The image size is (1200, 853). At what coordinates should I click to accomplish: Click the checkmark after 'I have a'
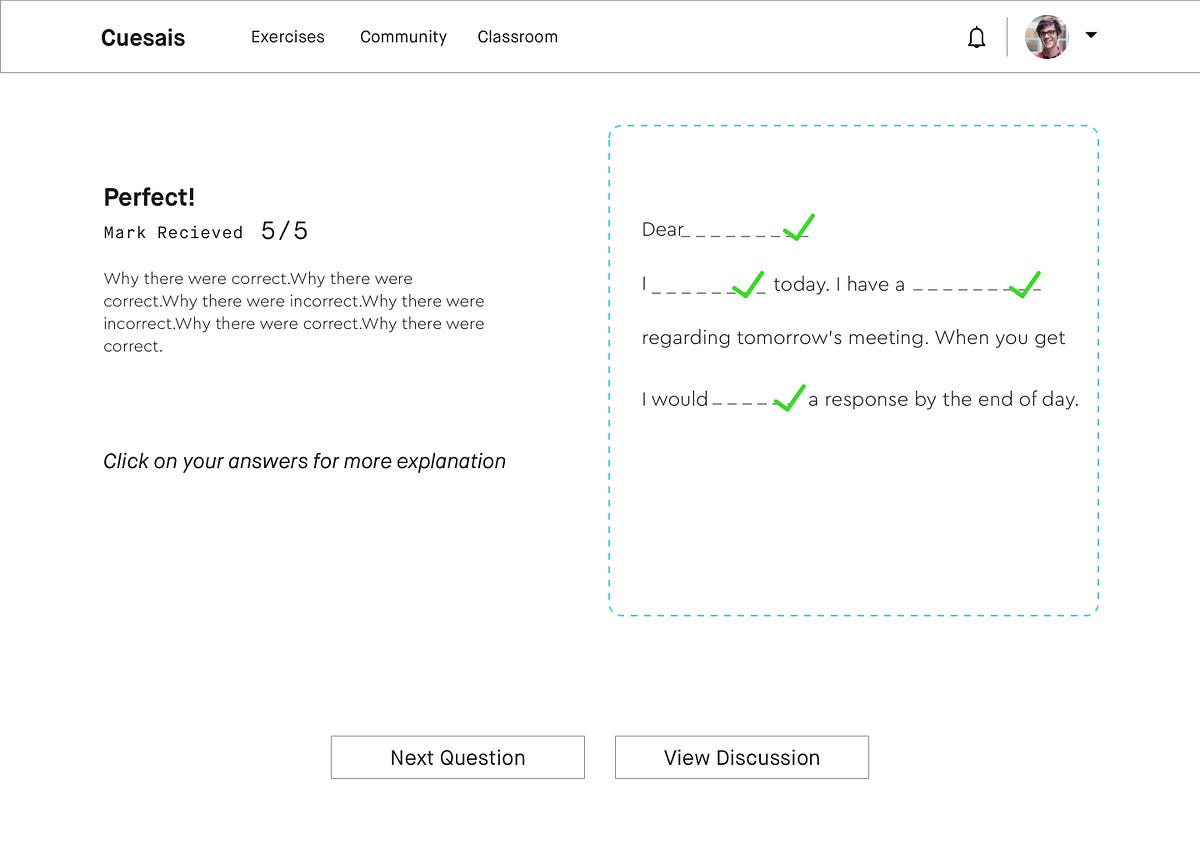click(1024, 285)
